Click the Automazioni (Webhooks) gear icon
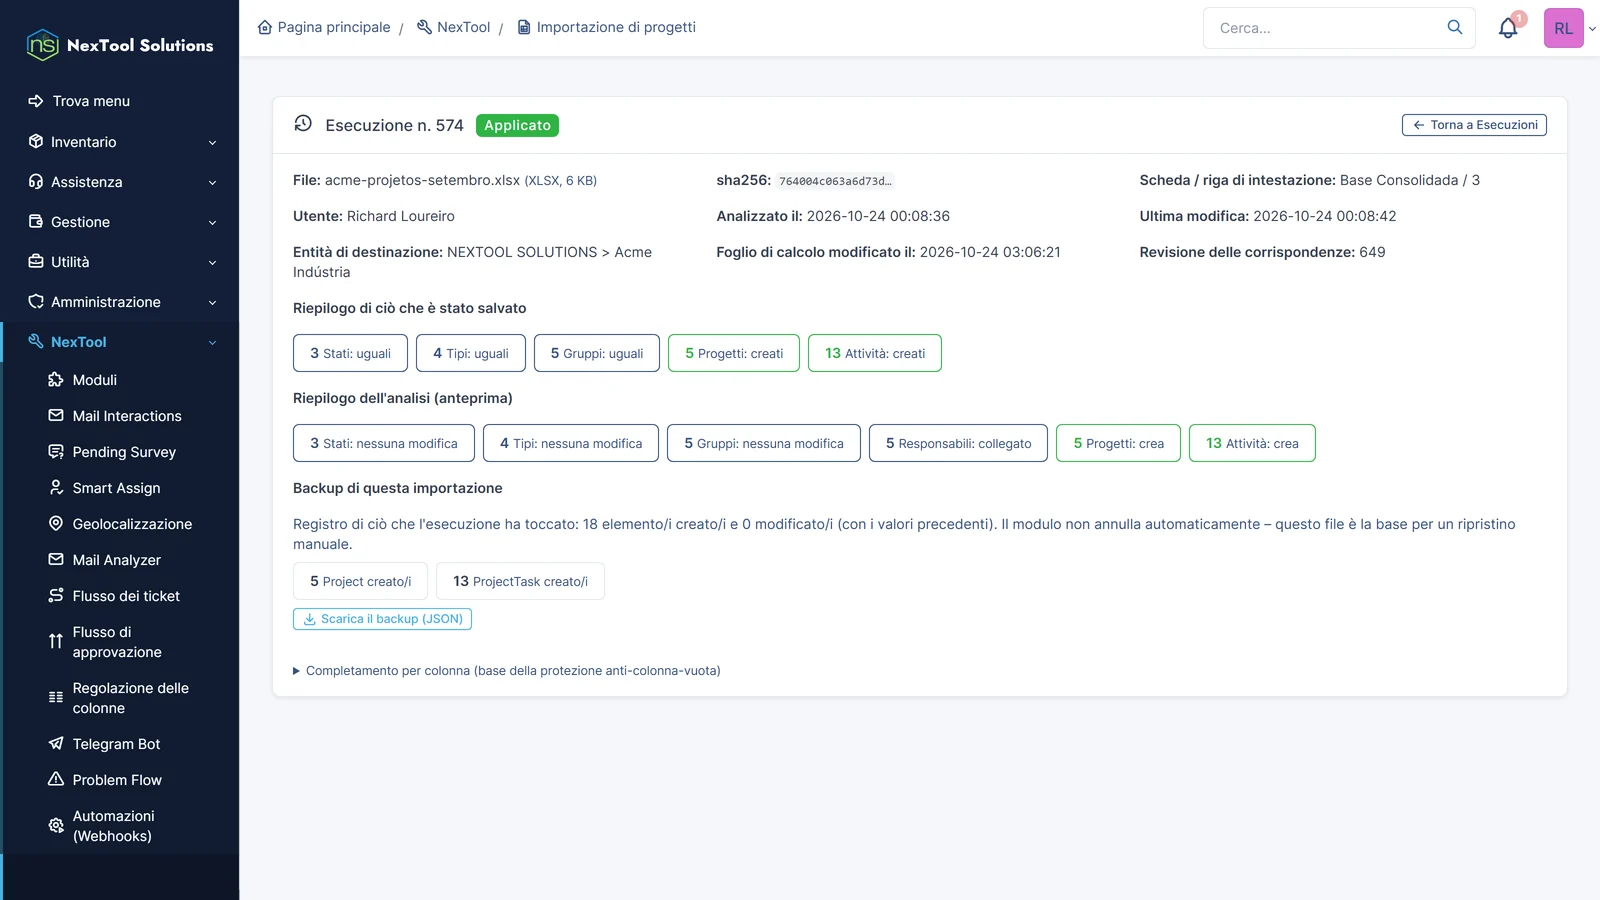 click(56, 826)
